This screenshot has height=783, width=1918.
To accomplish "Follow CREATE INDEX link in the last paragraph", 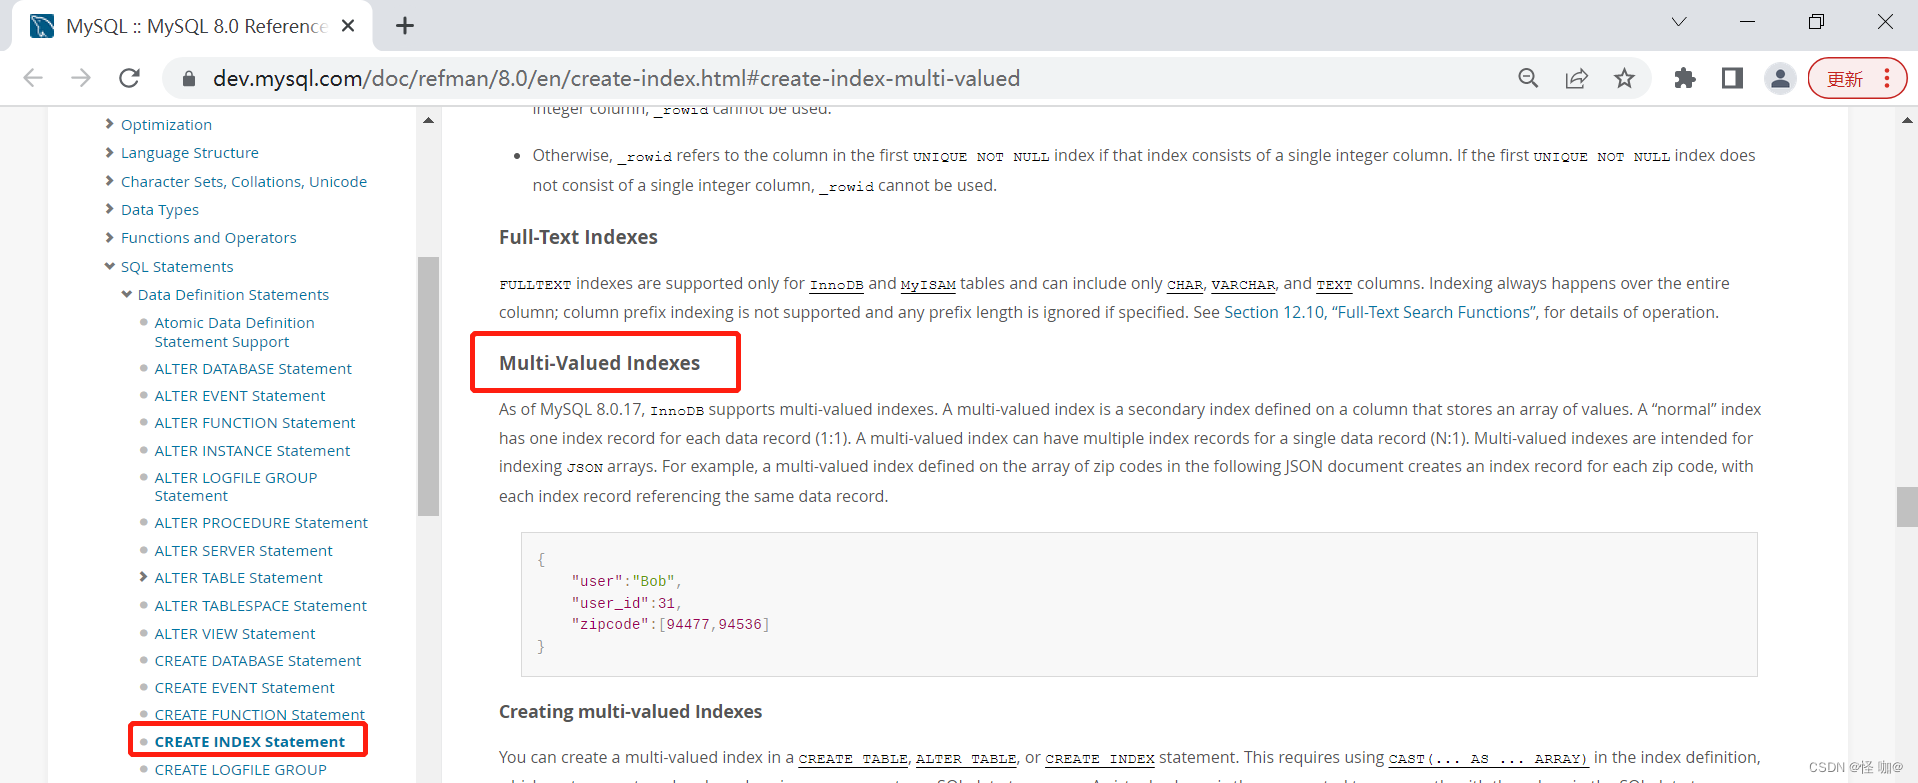I will [1100, 759].
